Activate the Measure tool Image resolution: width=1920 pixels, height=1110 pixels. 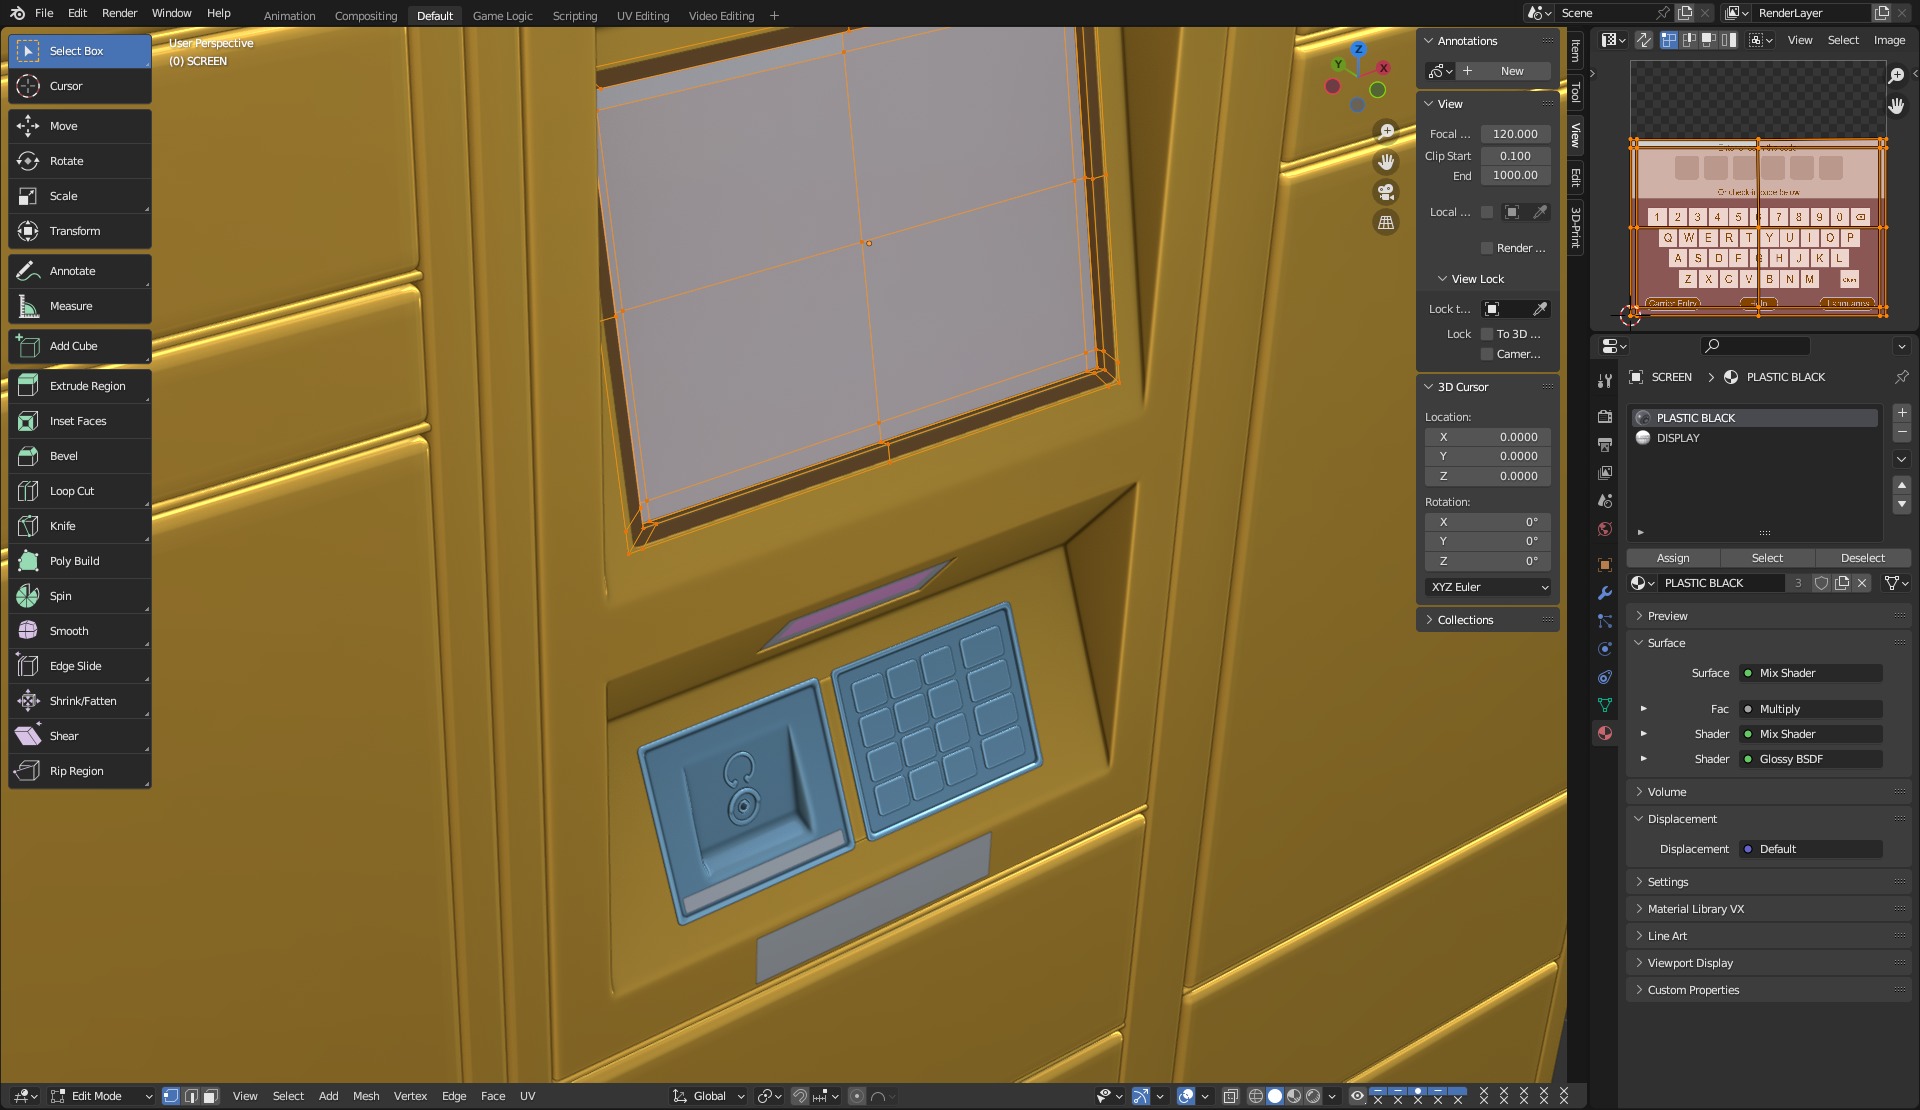[x=80, y=306]
